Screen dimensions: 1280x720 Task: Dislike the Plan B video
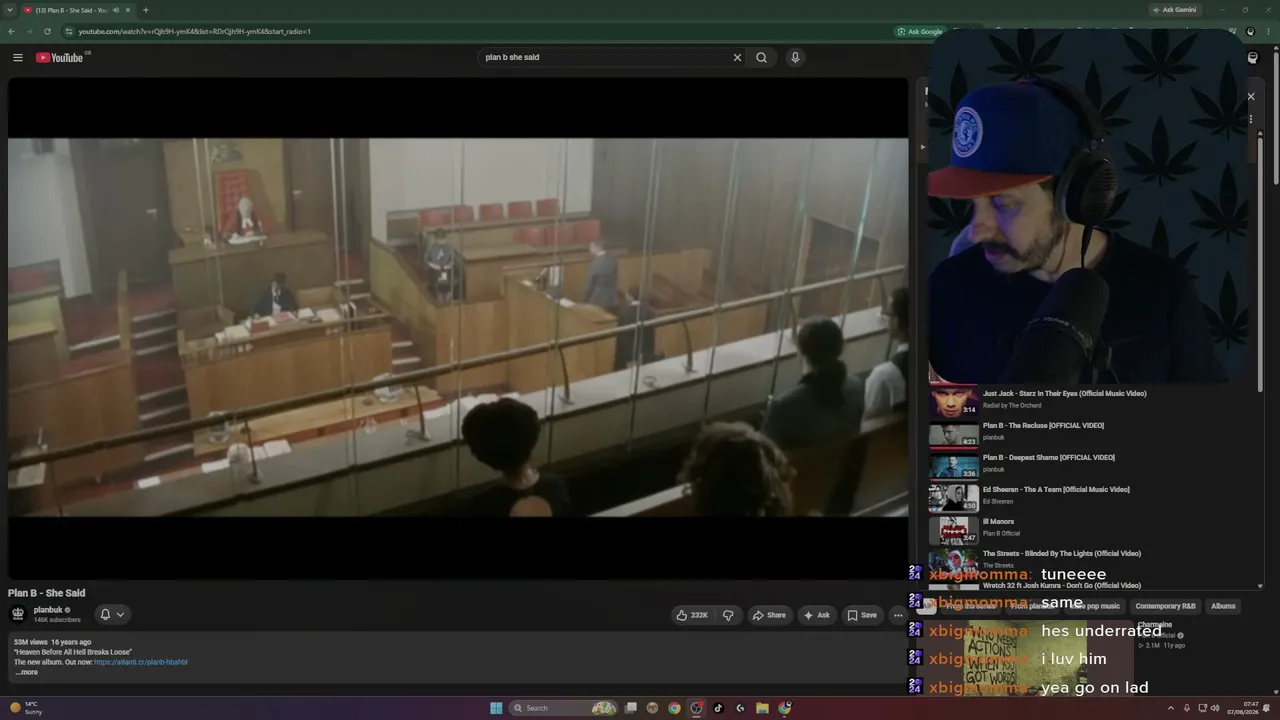pos(728,615)
